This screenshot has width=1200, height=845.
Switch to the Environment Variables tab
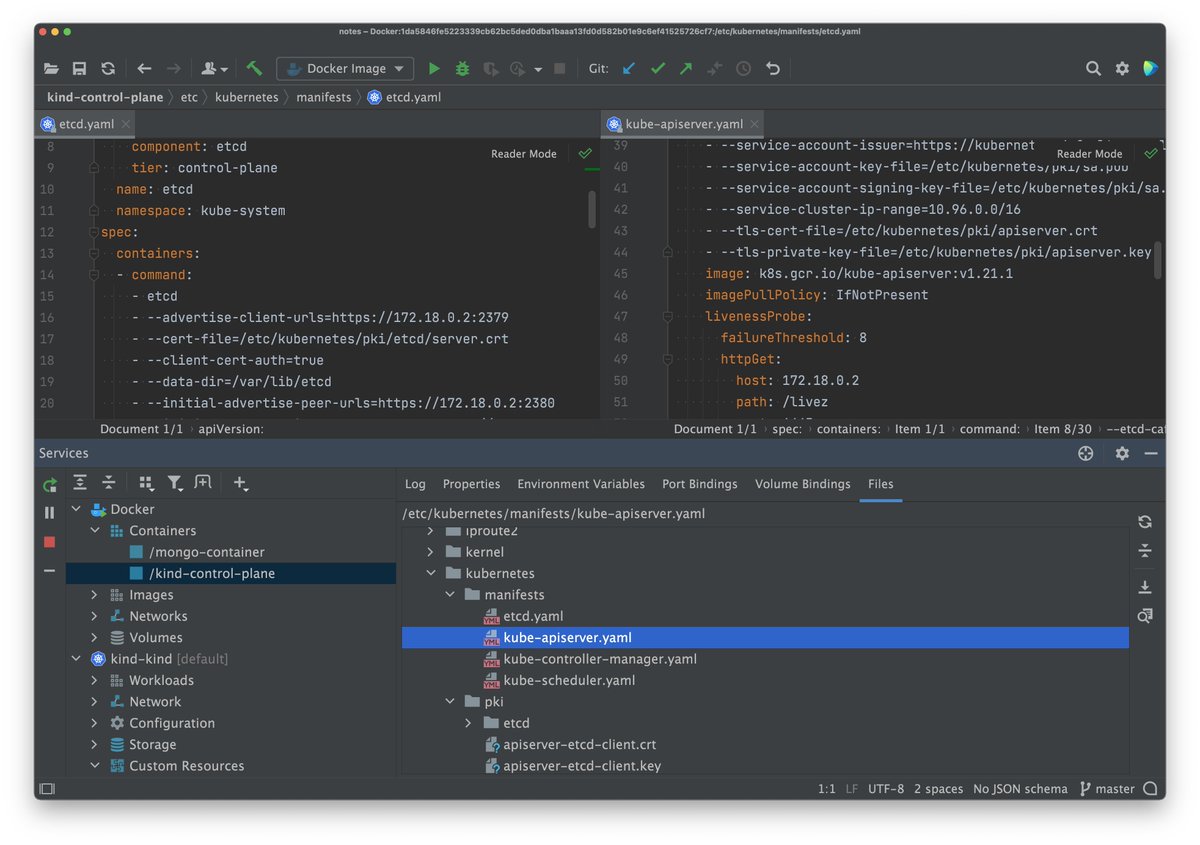pos(580,484)
